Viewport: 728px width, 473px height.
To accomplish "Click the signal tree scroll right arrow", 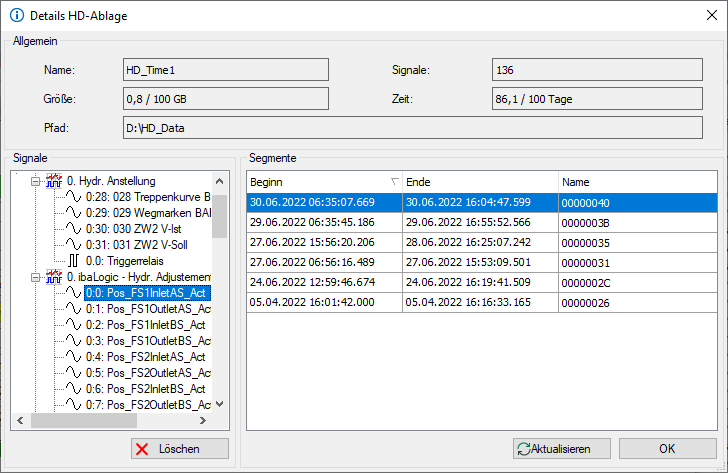I will [x=202, y=421].
